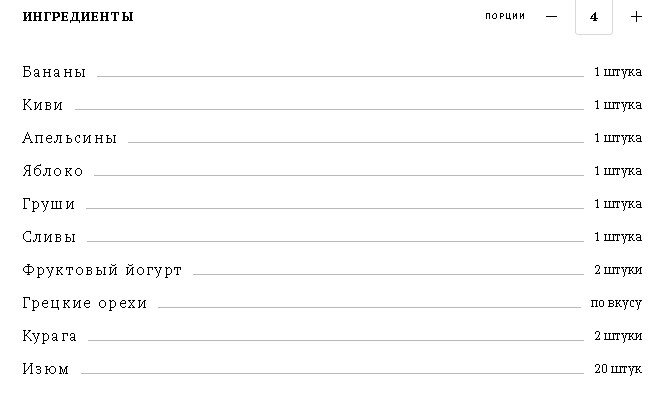Open the Апельсины ingredient
Screen dimensions: 672x417
tap(69, 138)
